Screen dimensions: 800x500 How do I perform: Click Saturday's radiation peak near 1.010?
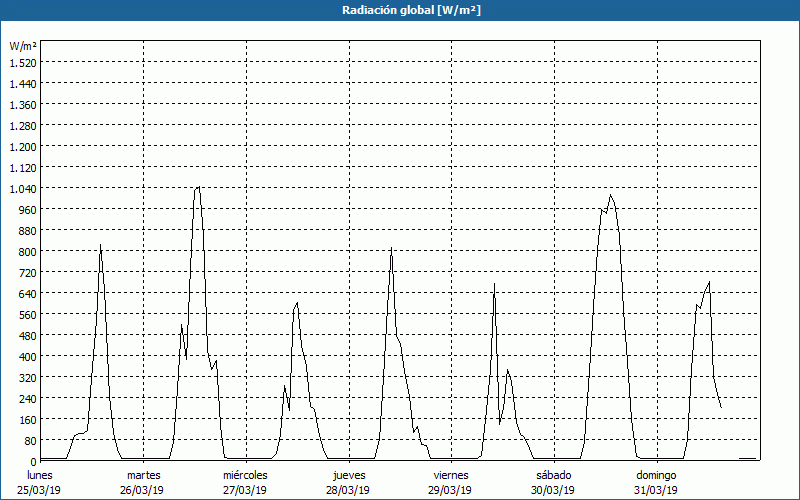click(x=610, y=195)
